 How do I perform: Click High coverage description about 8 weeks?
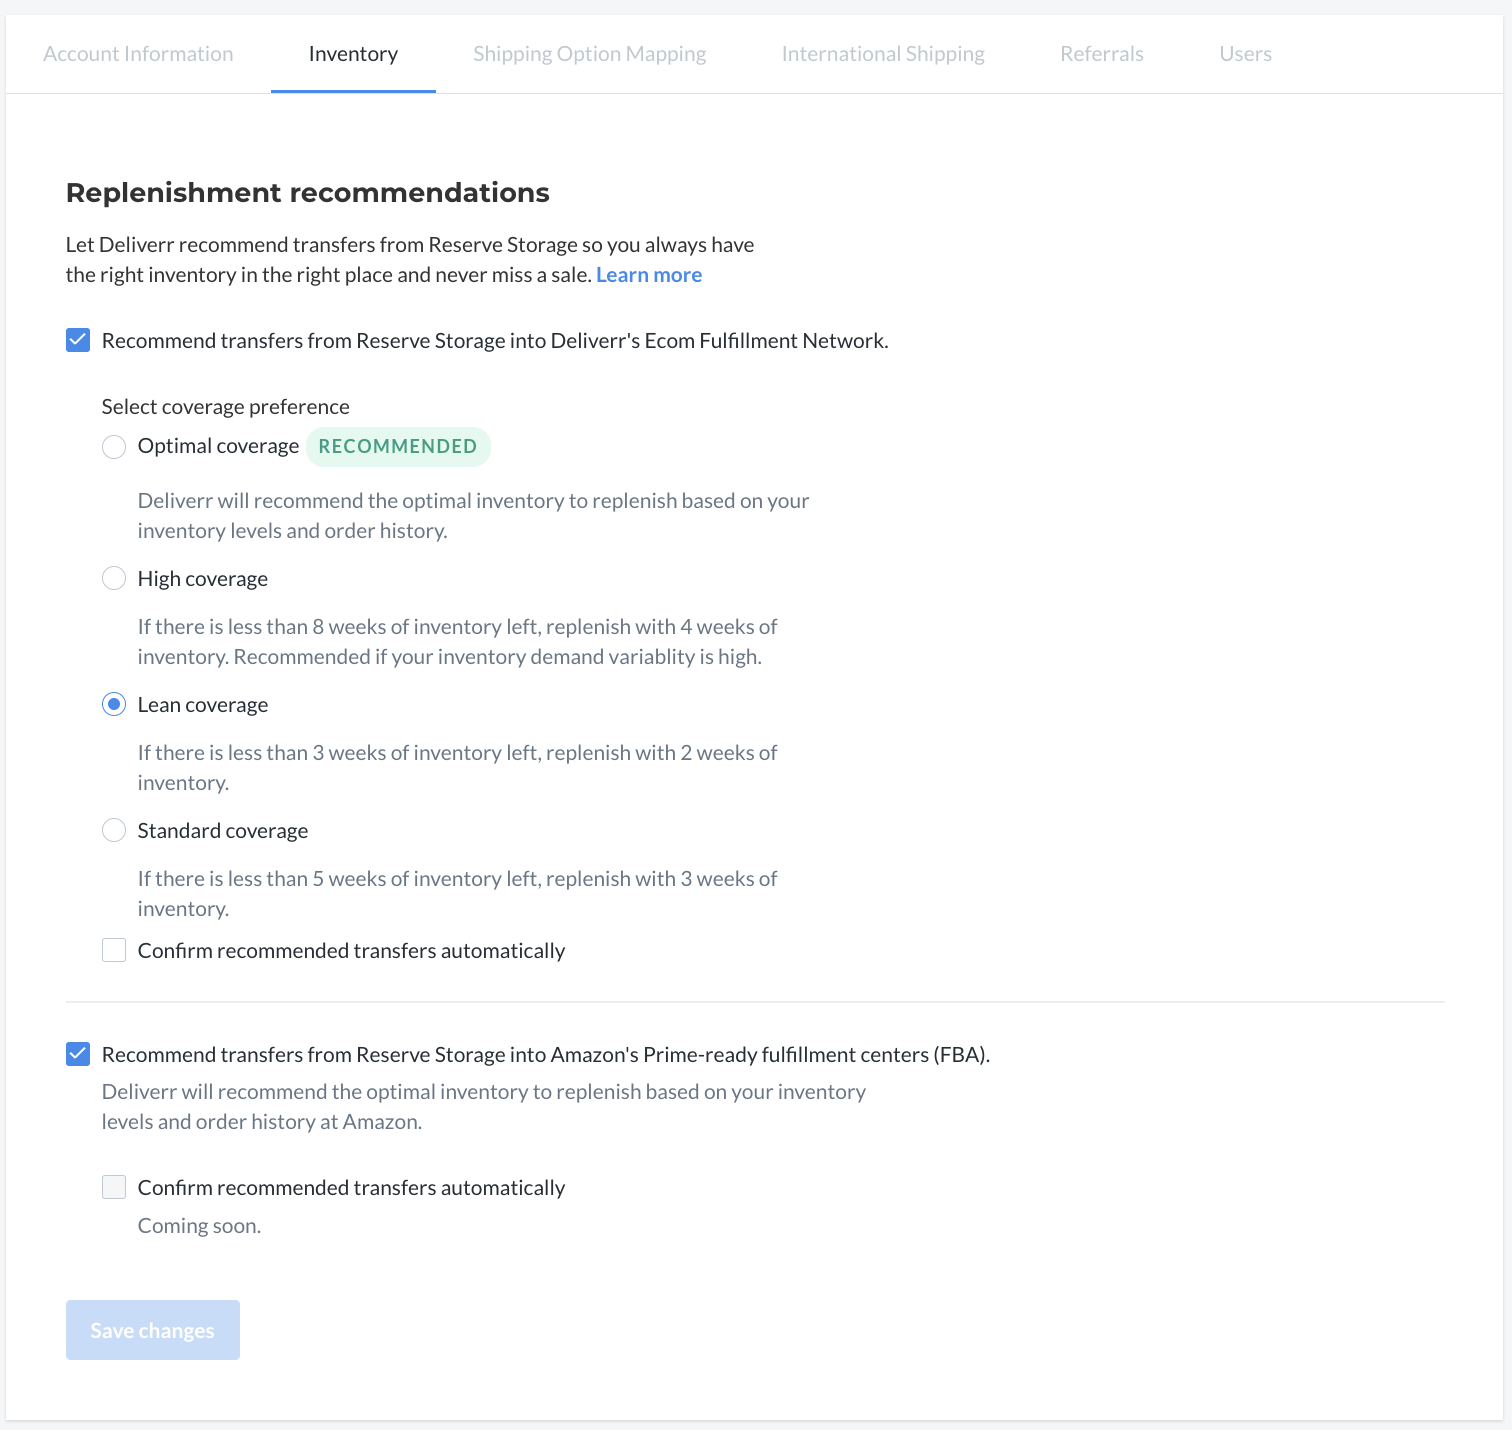click(x=457, y=641)
